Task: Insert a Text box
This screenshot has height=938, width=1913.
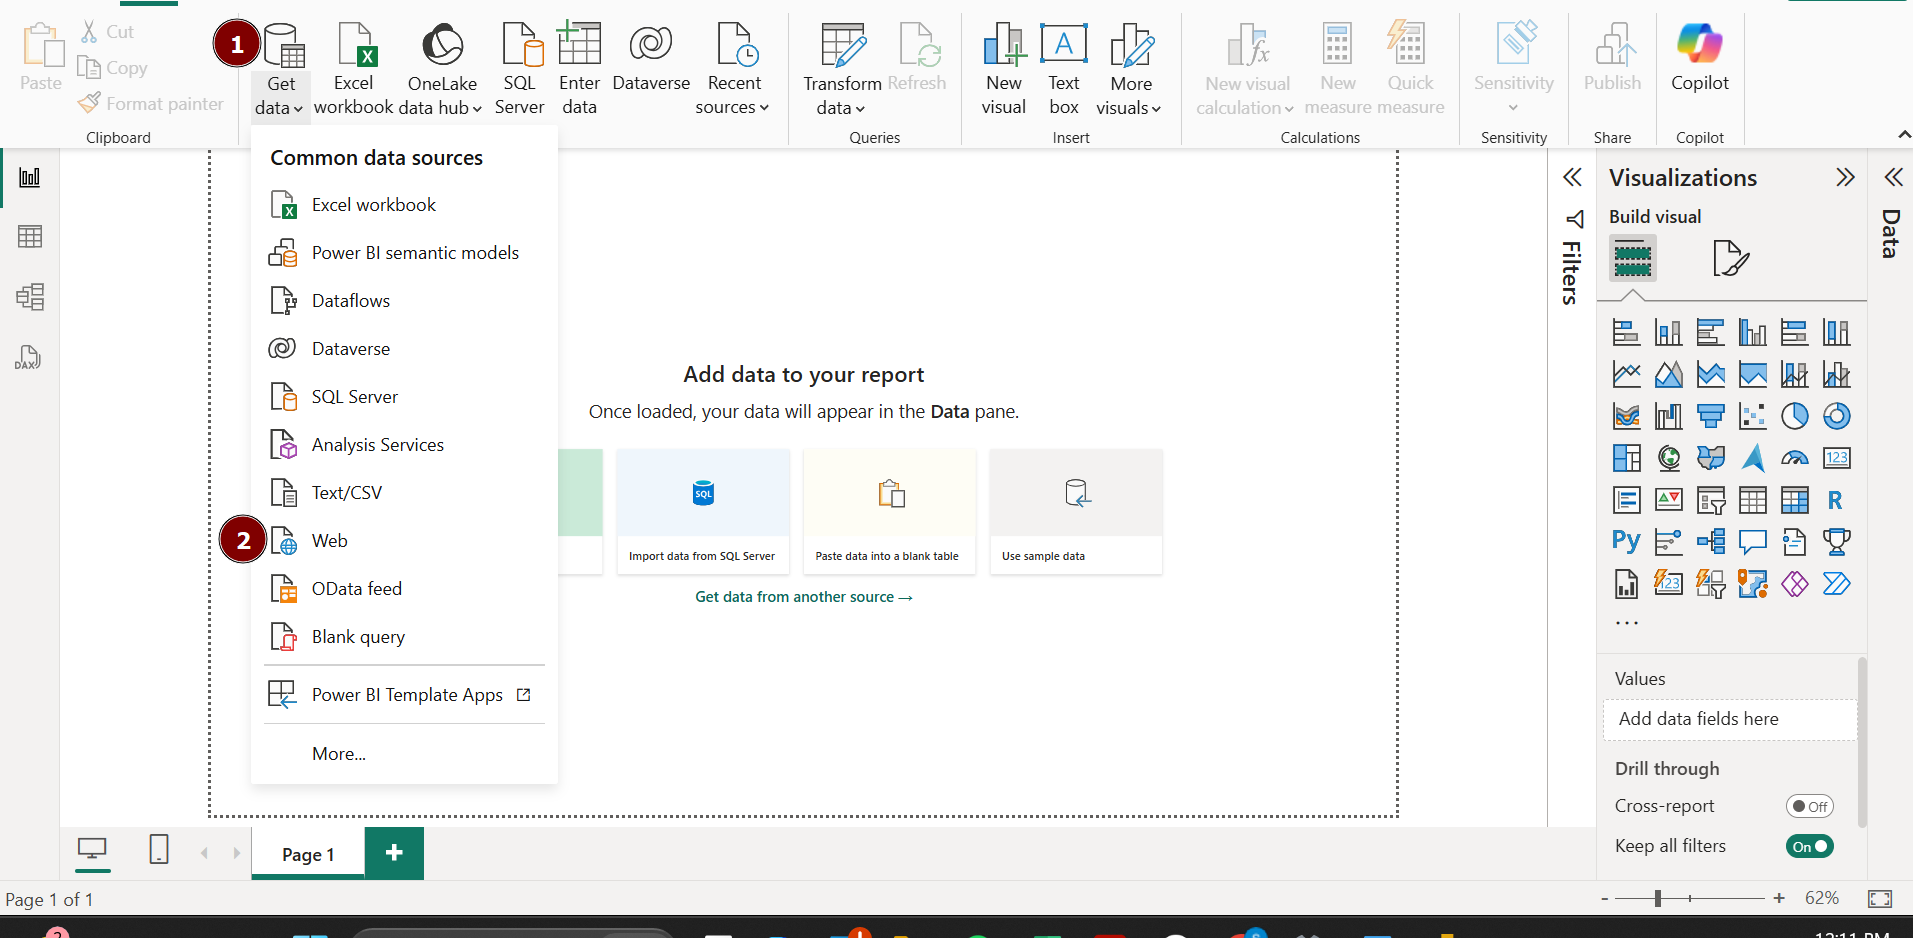Action: [x=1064, y=68]
